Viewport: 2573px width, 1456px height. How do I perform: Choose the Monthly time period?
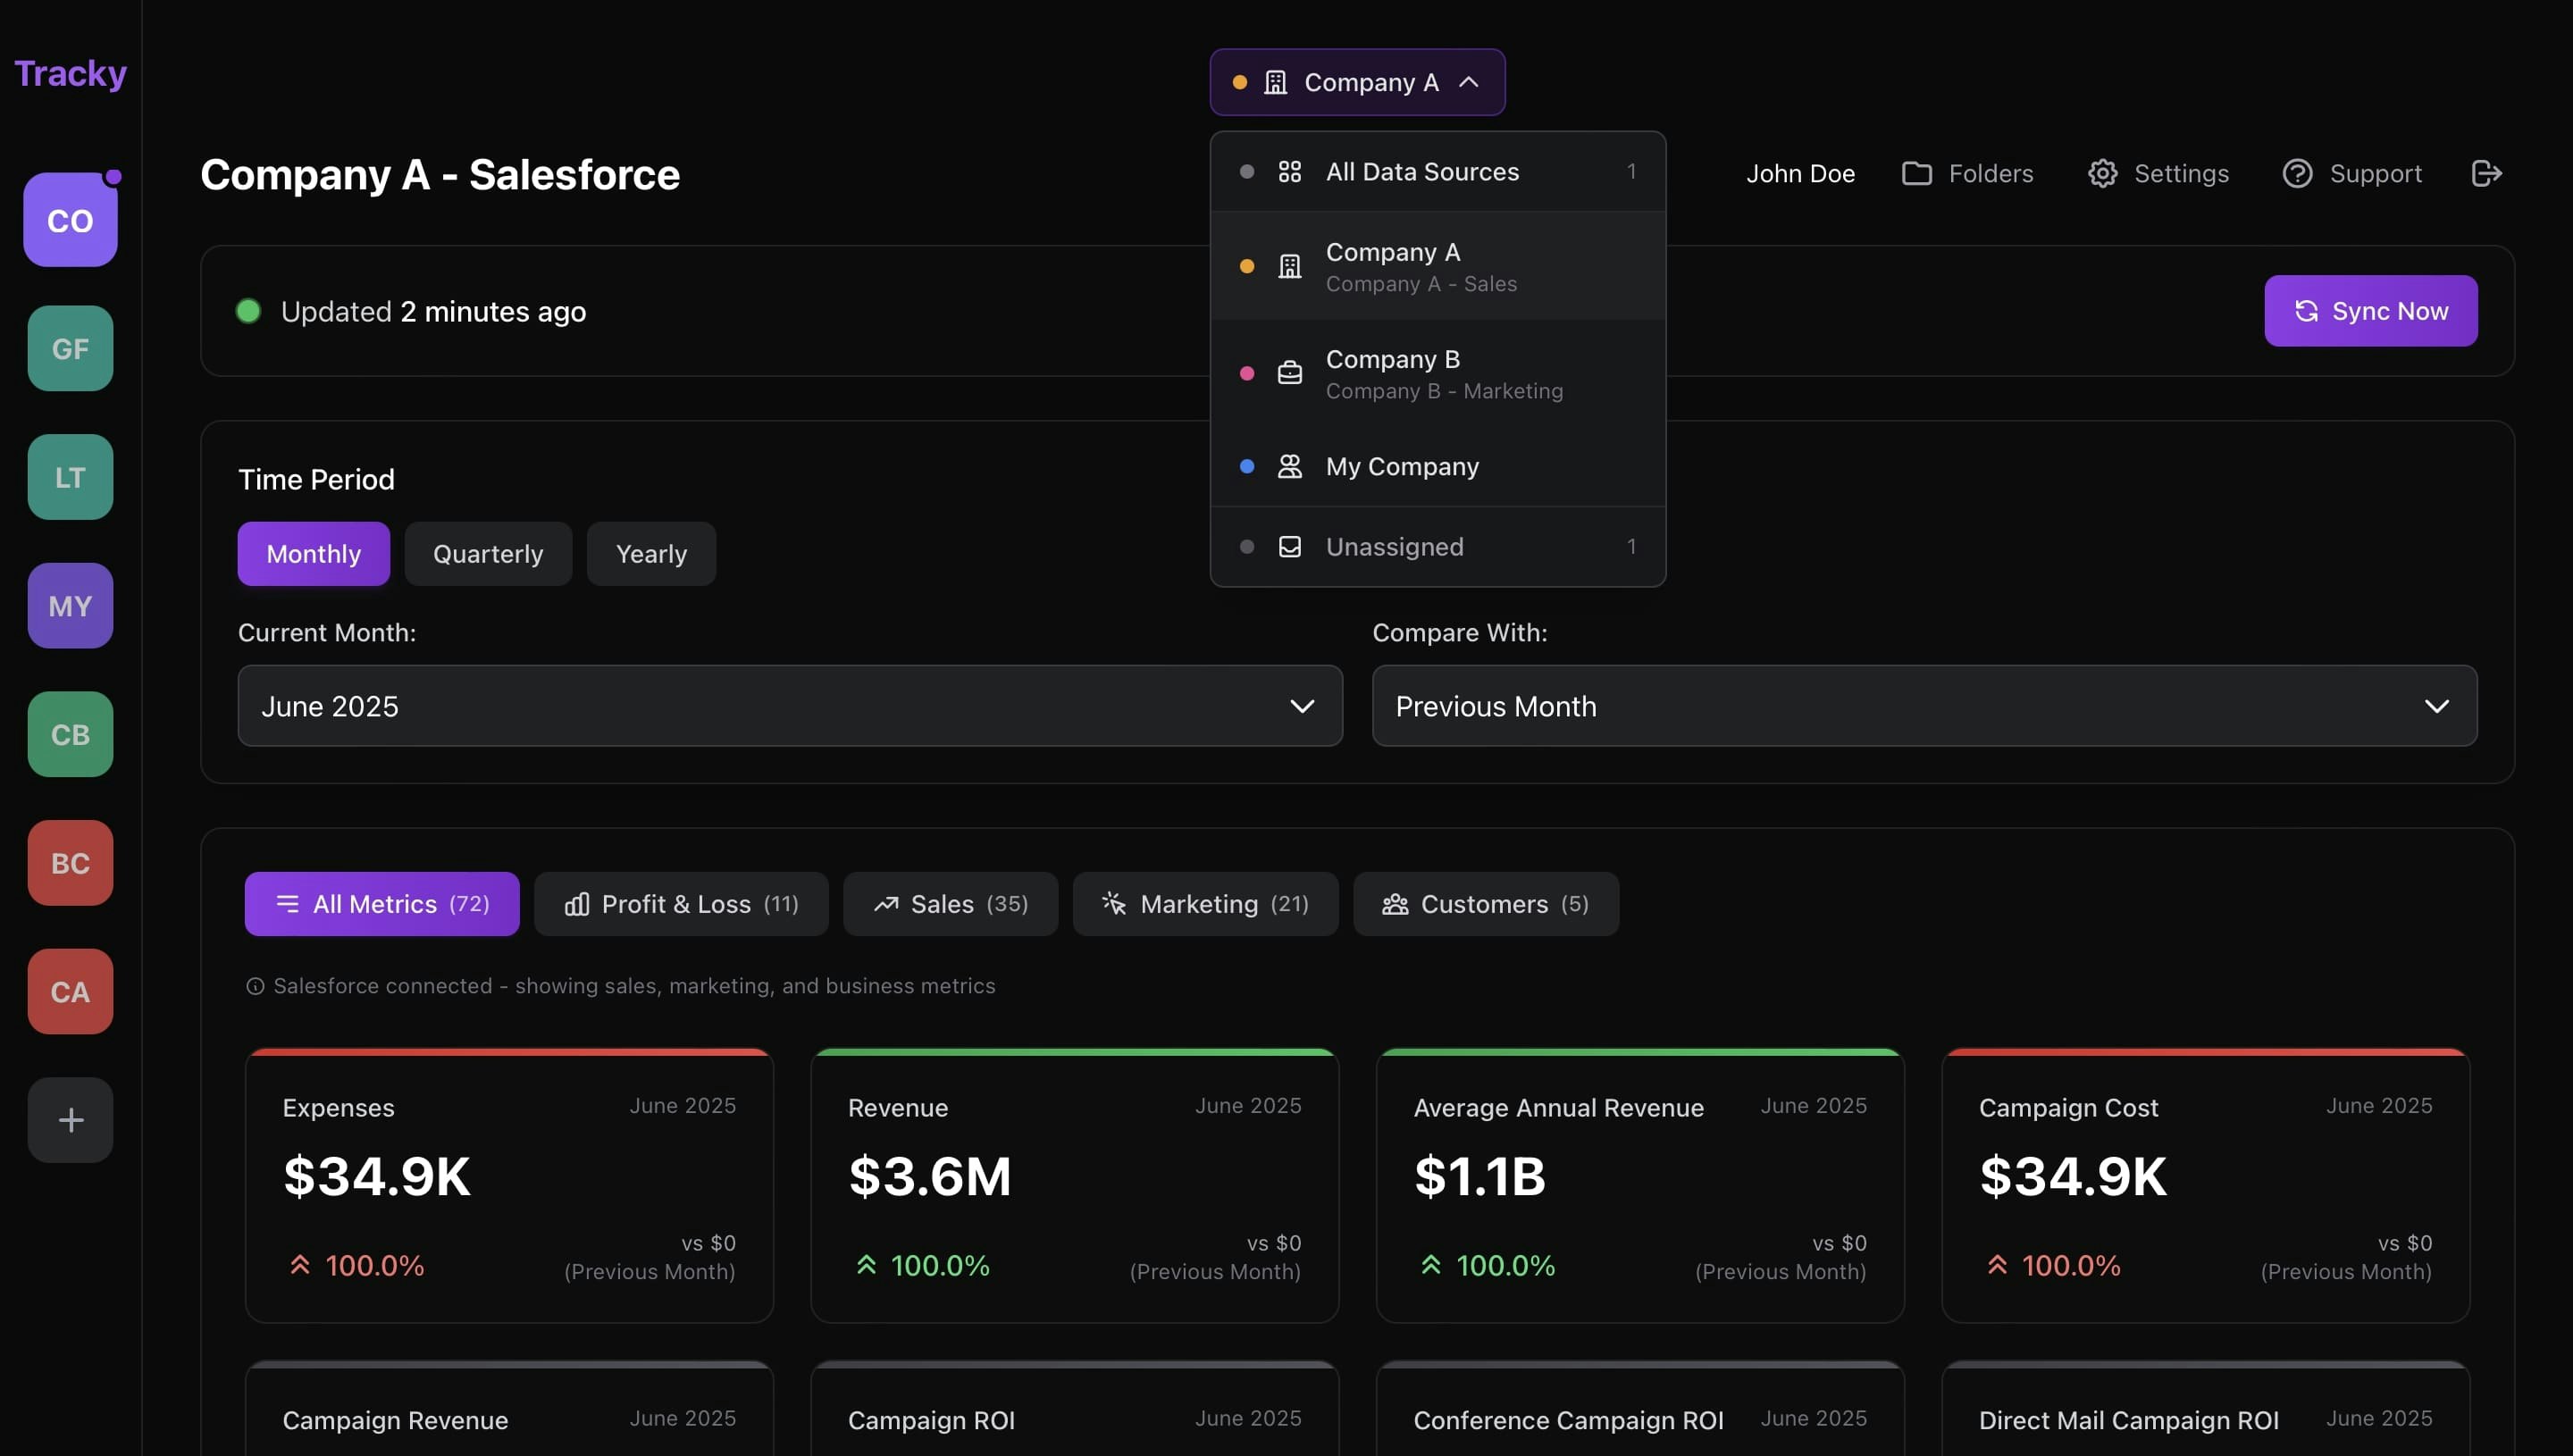pyautogui.click(x=314, y=554)
